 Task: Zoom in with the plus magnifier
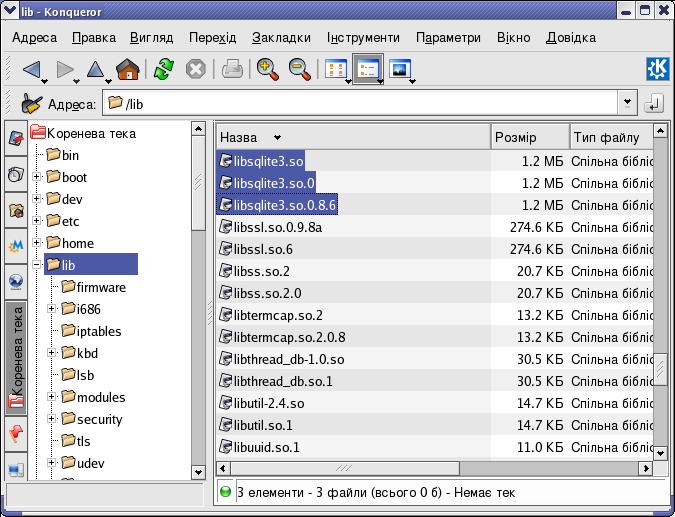coord(268,70)
